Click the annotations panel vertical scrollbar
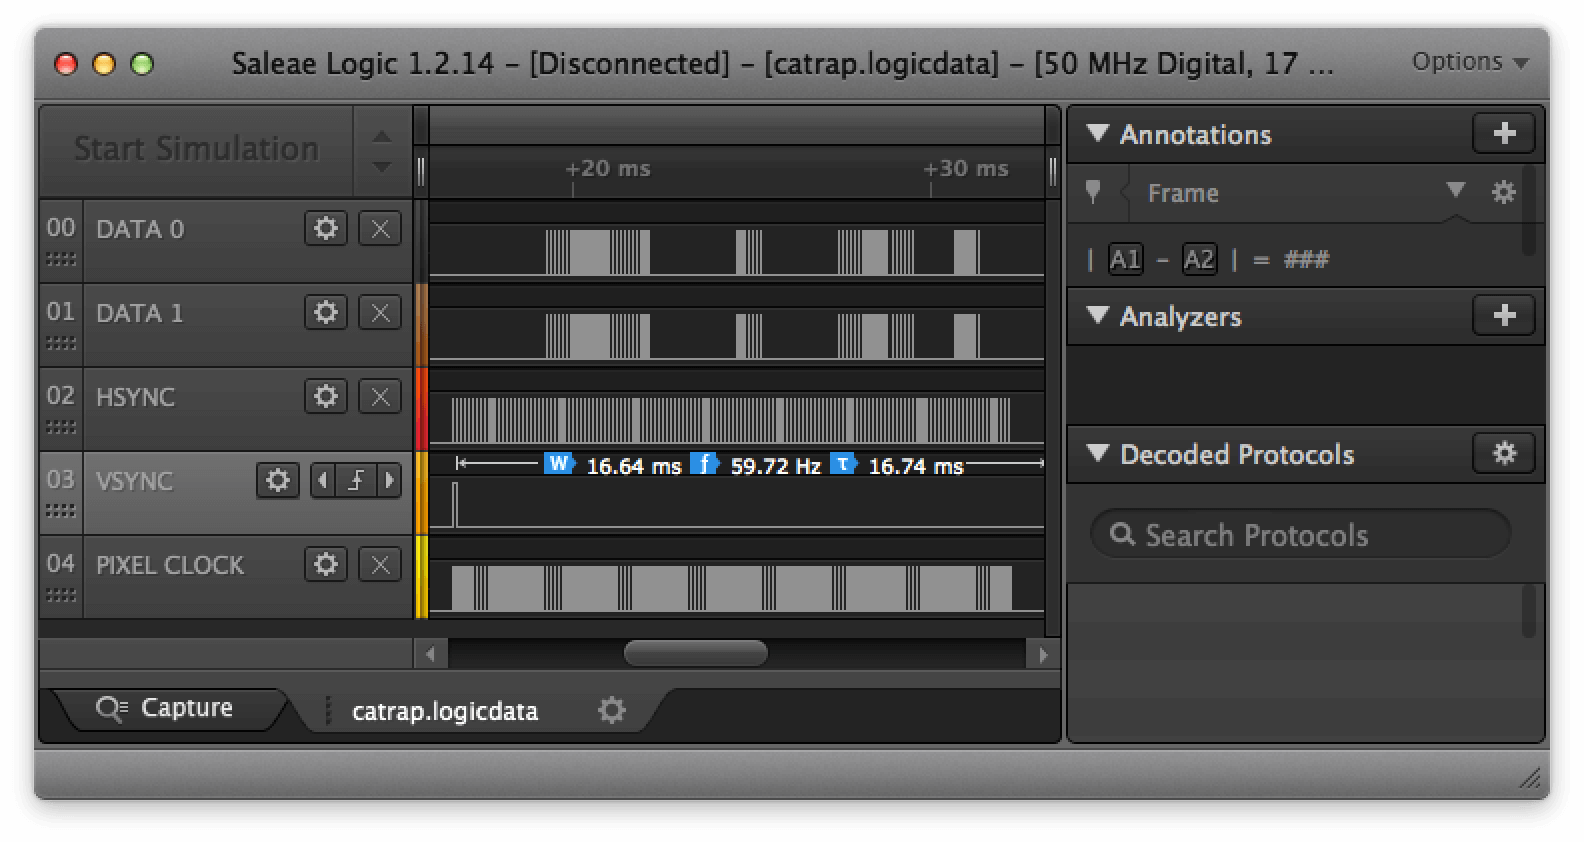The width and height of the screenshot is (1584, 842). (1528, 210)
